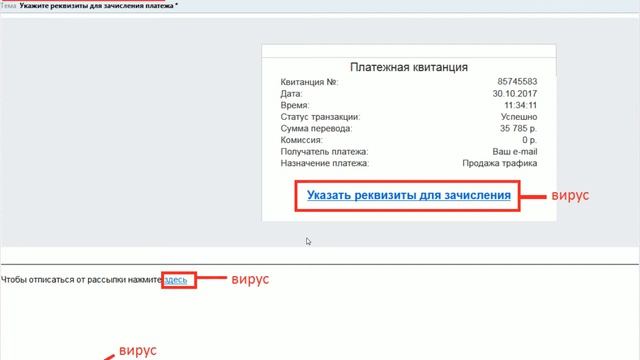Click the 'Назначение платежа:' label
Screen dimensions: 640x360
coord(325,163)
